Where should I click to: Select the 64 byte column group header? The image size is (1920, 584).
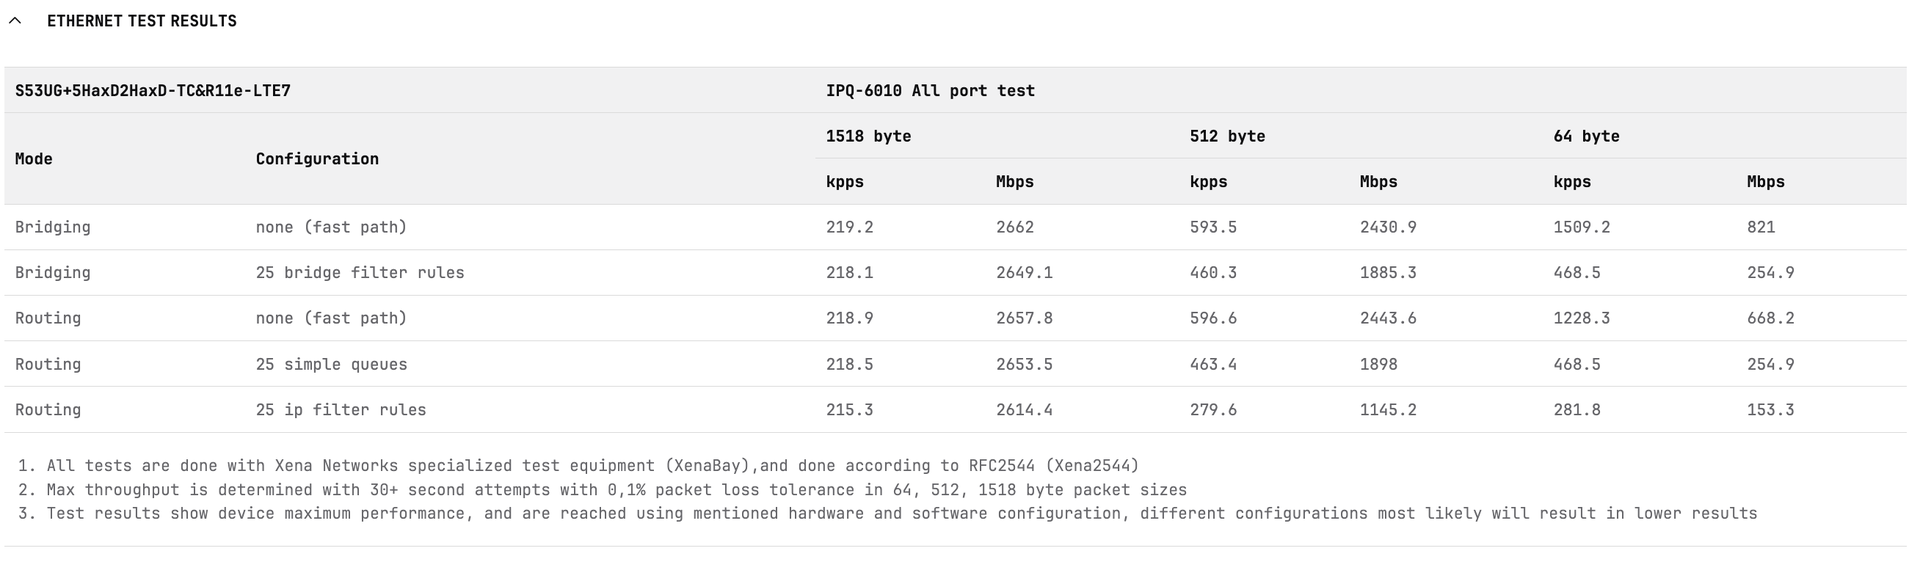coord(1586,136)
